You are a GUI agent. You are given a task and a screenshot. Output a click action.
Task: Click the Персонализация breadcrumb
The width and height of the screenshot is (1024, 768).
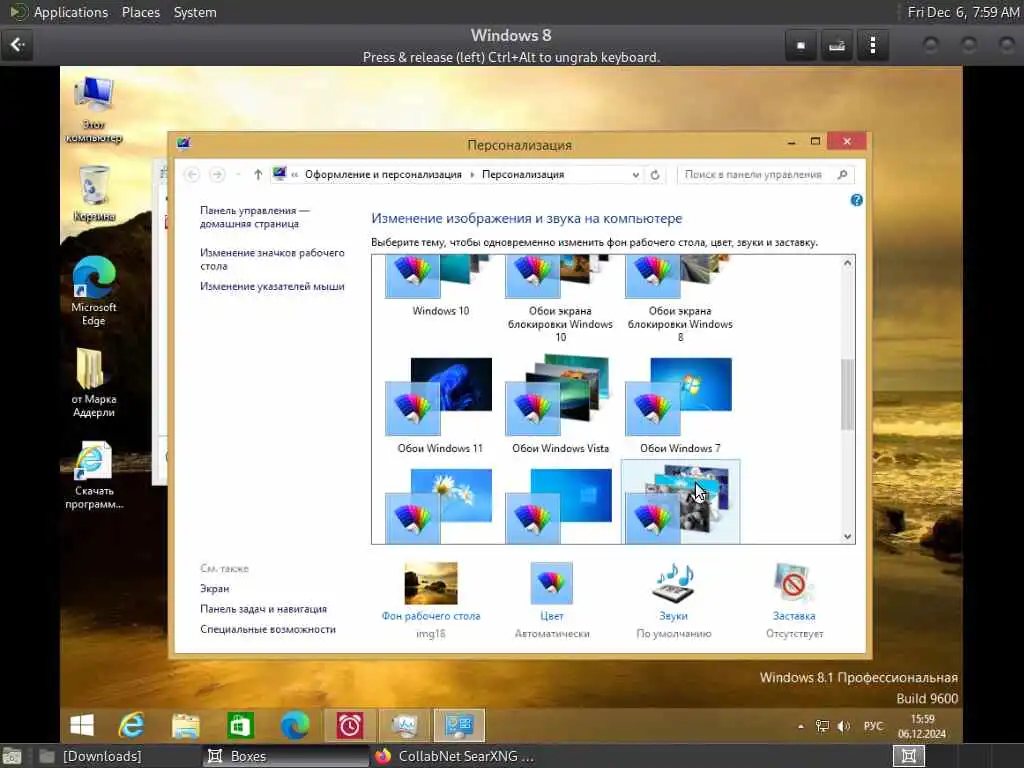point(523,174)
